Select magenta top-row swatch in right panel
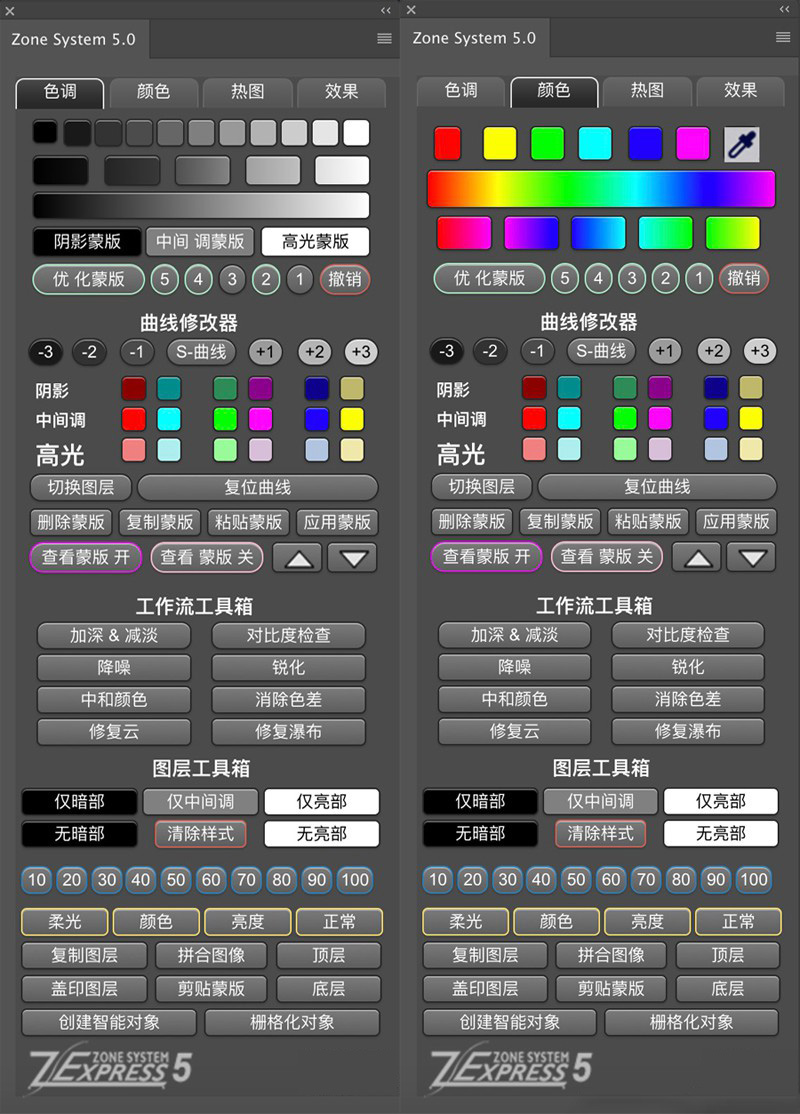The image size is (800, 1114). pyautogui.click(x=692, y=144)
